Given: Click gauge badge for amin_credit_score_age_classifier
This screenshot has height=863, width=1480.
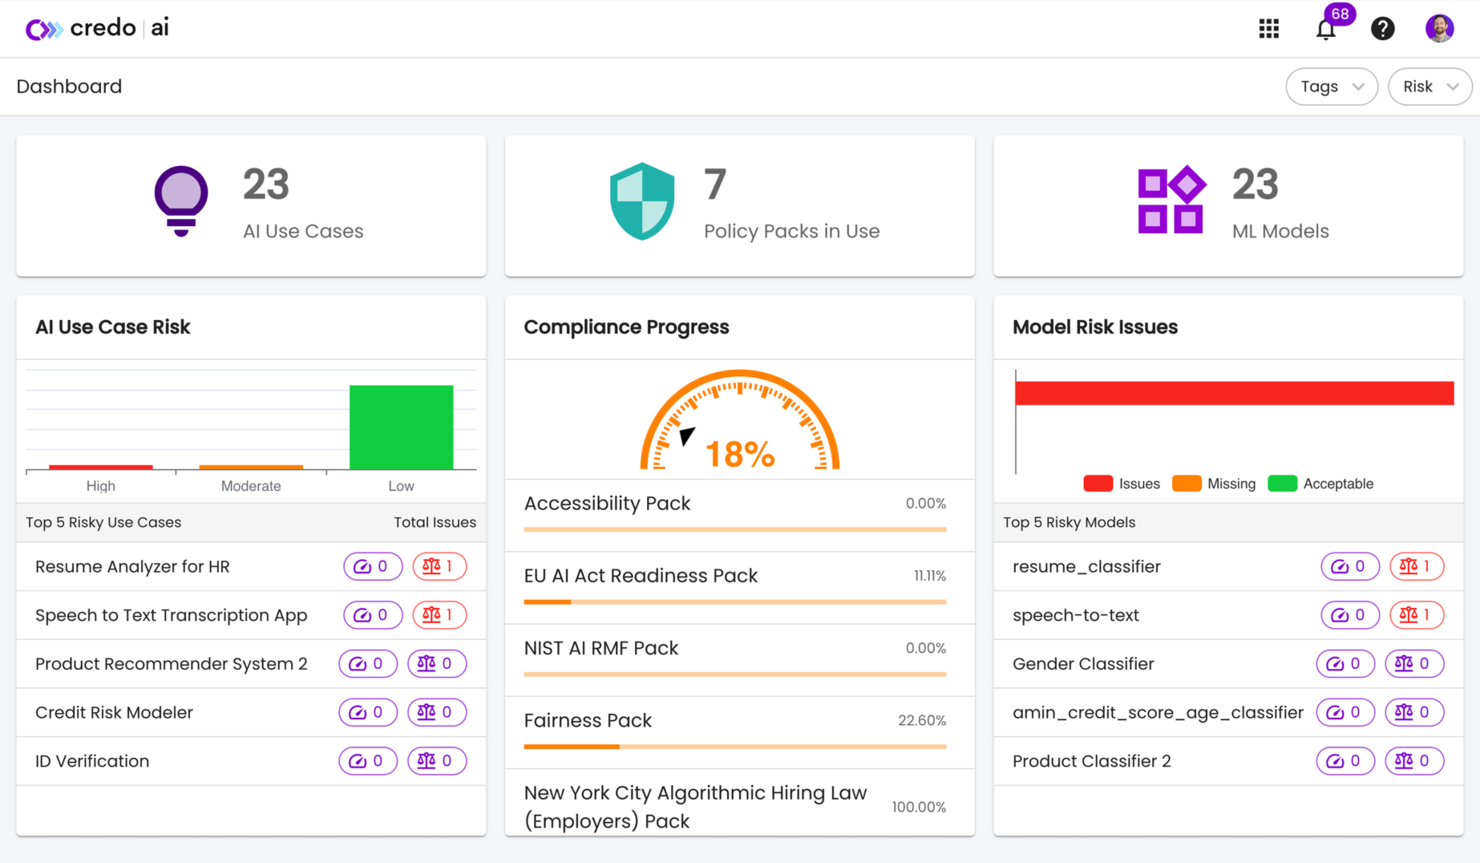Looking at the screenshot, I should [x=1346, y=713].
